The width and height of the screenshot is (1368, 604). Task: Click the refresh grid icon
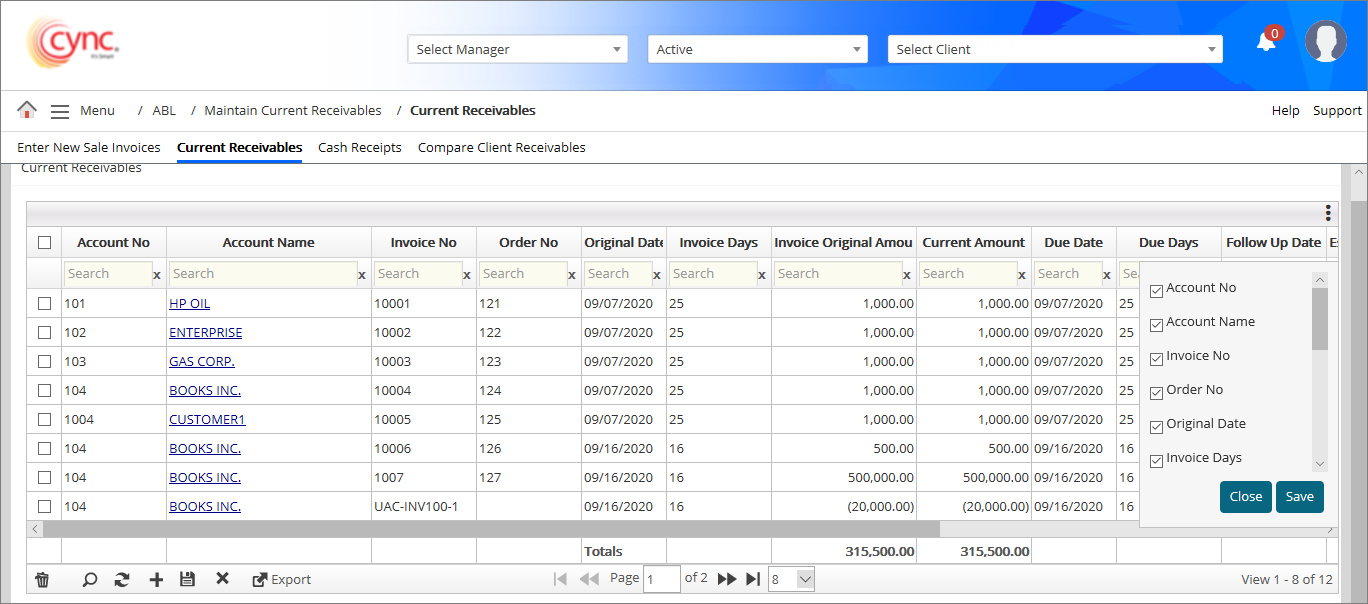tap(122, 579)
